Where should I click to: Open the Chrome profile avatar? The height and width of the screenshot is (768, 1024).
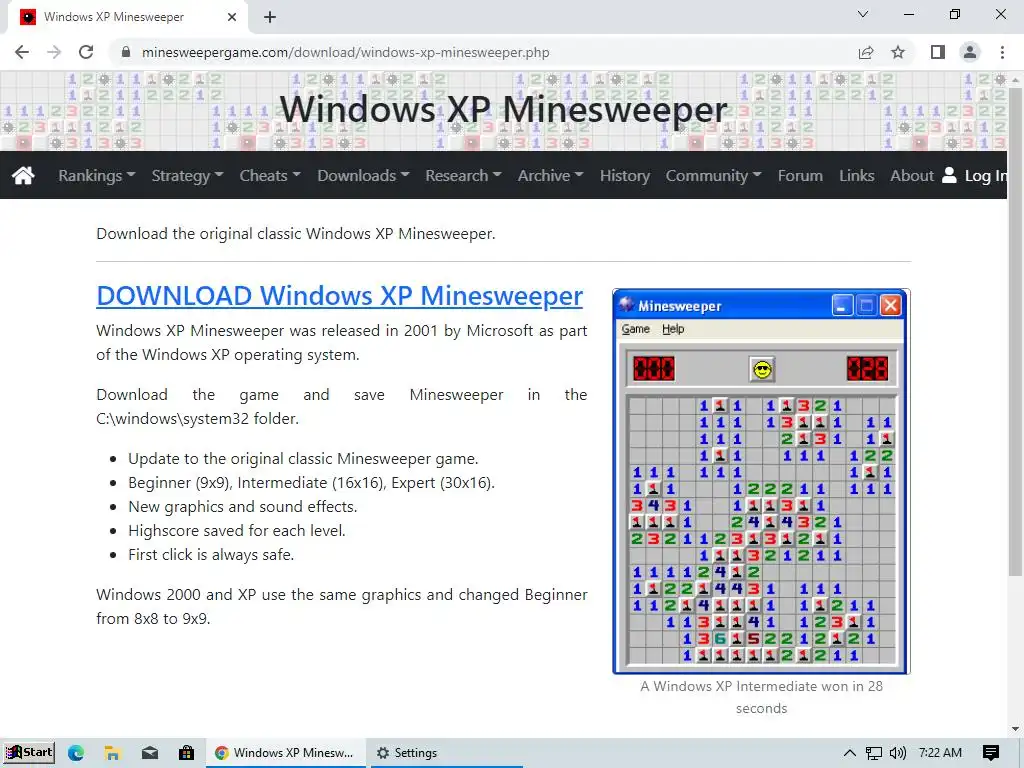point(970,52)
